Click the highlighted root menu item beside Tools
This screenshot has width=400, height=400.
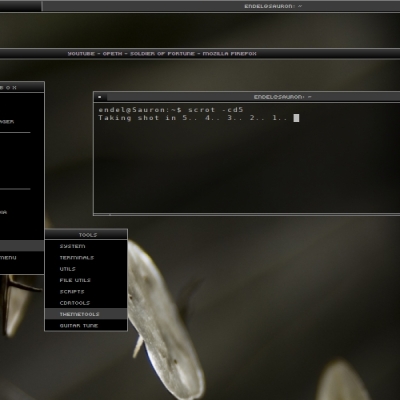[x=22, y=246]
